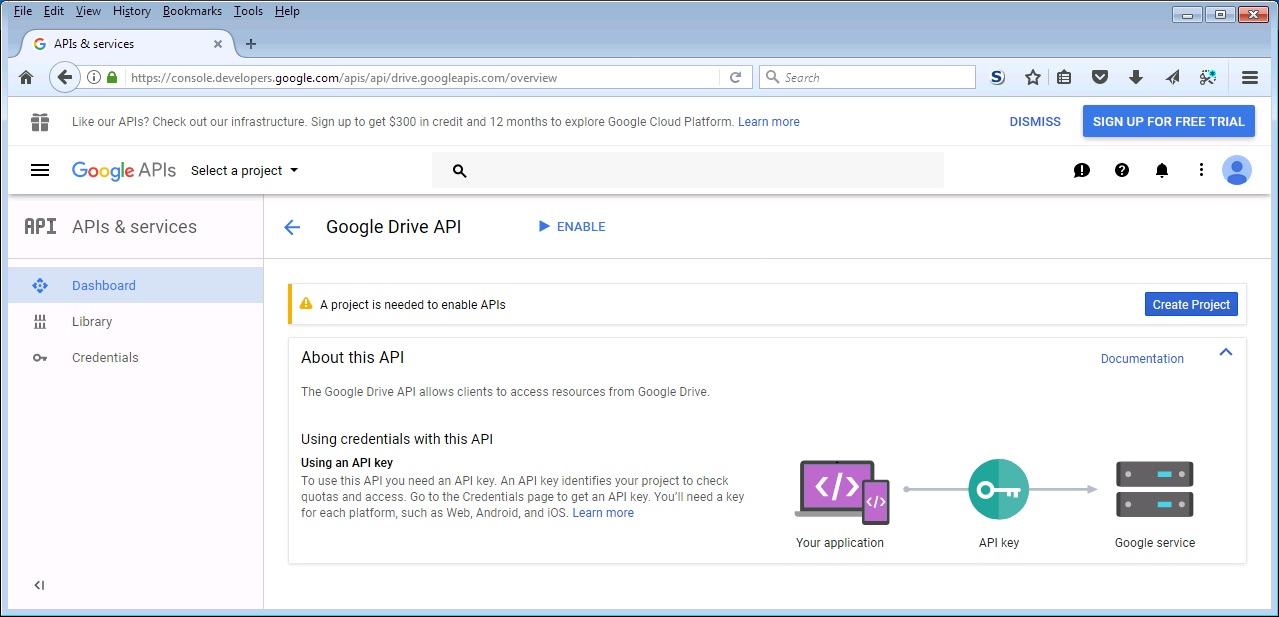The width and height of the screenshot is (1279, 617).
Task: Open the Edit menu
Action: [54, 11]
